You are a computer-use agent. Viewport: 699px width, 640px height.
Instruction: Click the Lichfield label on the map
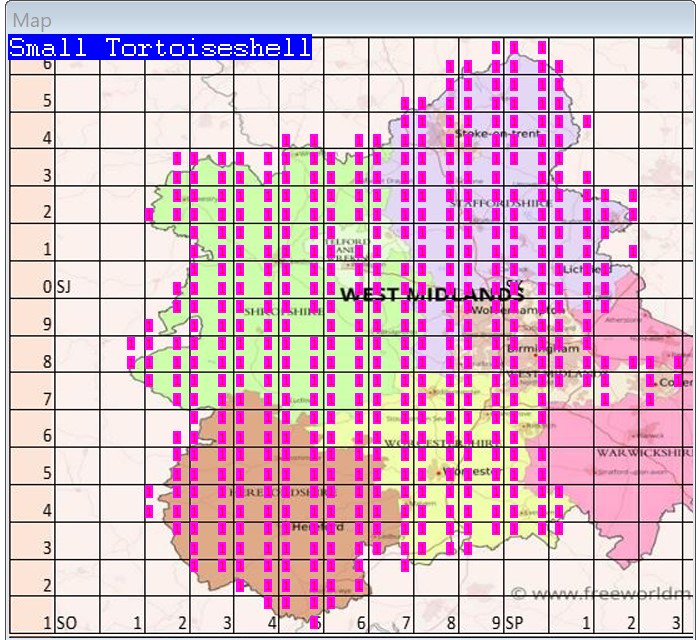click(585, 270)
